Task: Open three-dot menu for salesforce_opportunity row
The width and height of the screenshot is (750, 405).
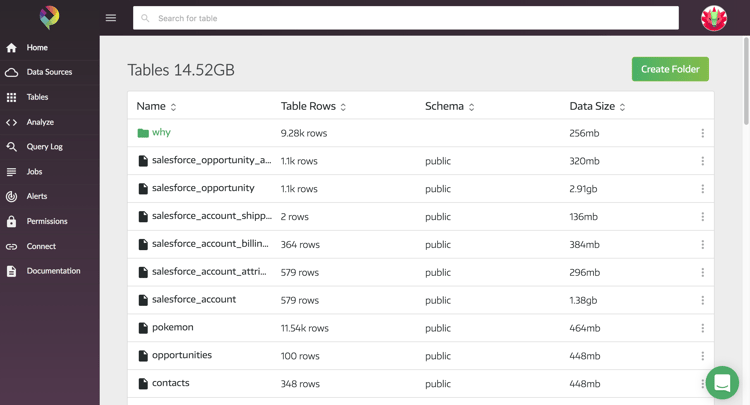Action: 702,189
